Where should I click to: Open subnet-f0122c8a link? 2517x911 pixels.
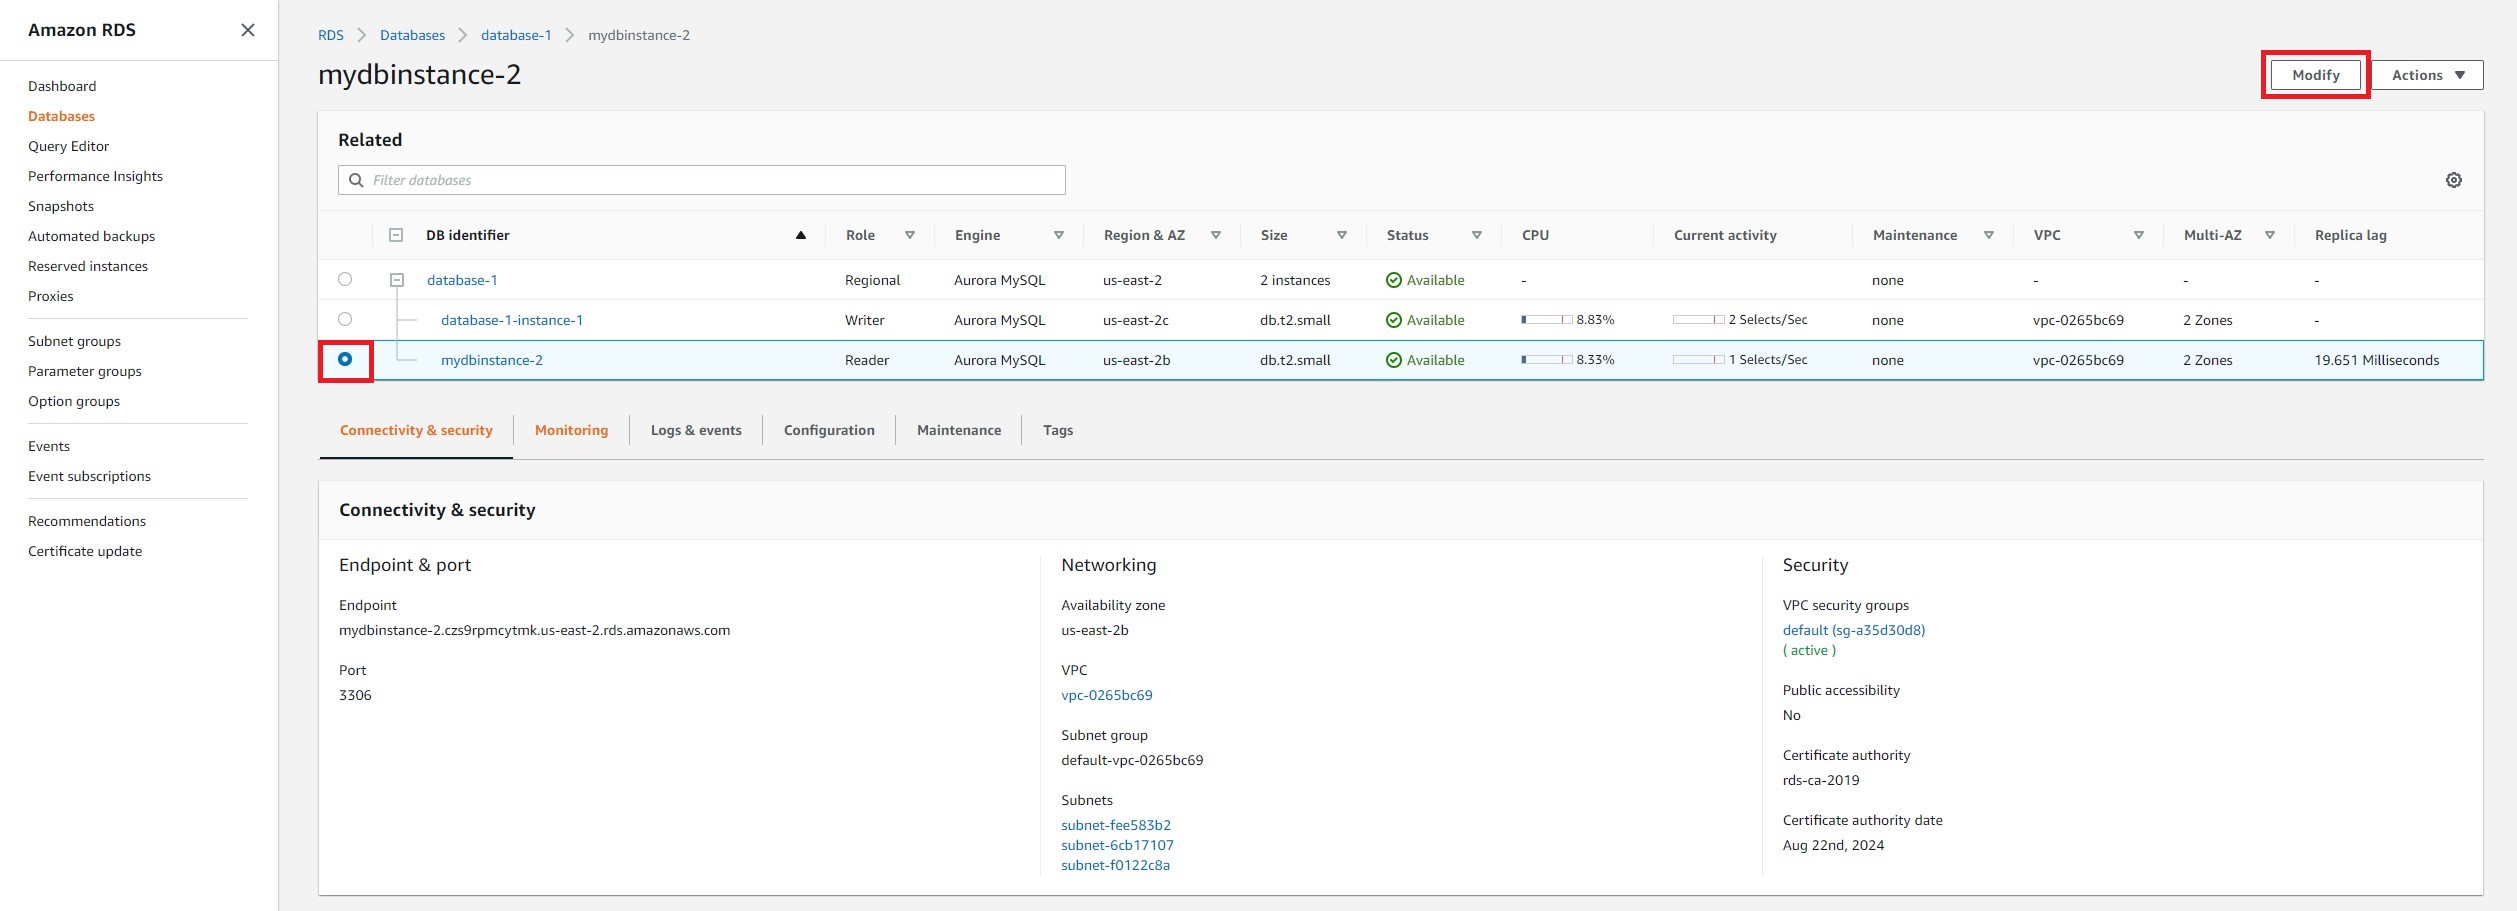pyautogui.click(x=1115, y=865)
